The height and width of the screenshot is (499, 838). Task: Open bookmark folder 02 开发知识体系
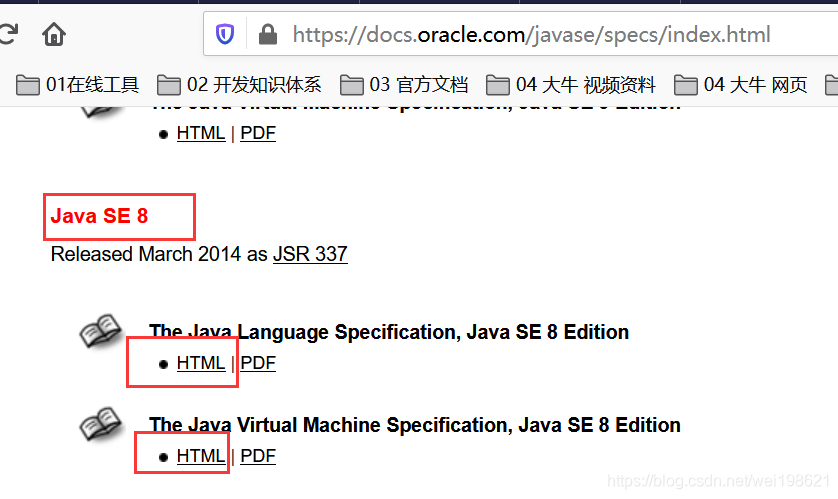click(x=239, y=84)
